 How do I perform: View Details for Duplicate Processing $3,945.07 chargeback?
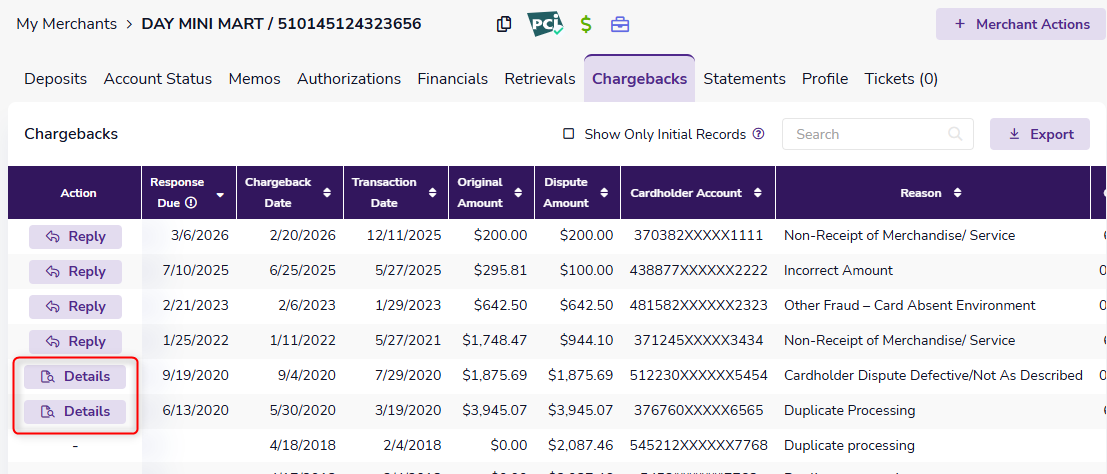click(75, 411)
